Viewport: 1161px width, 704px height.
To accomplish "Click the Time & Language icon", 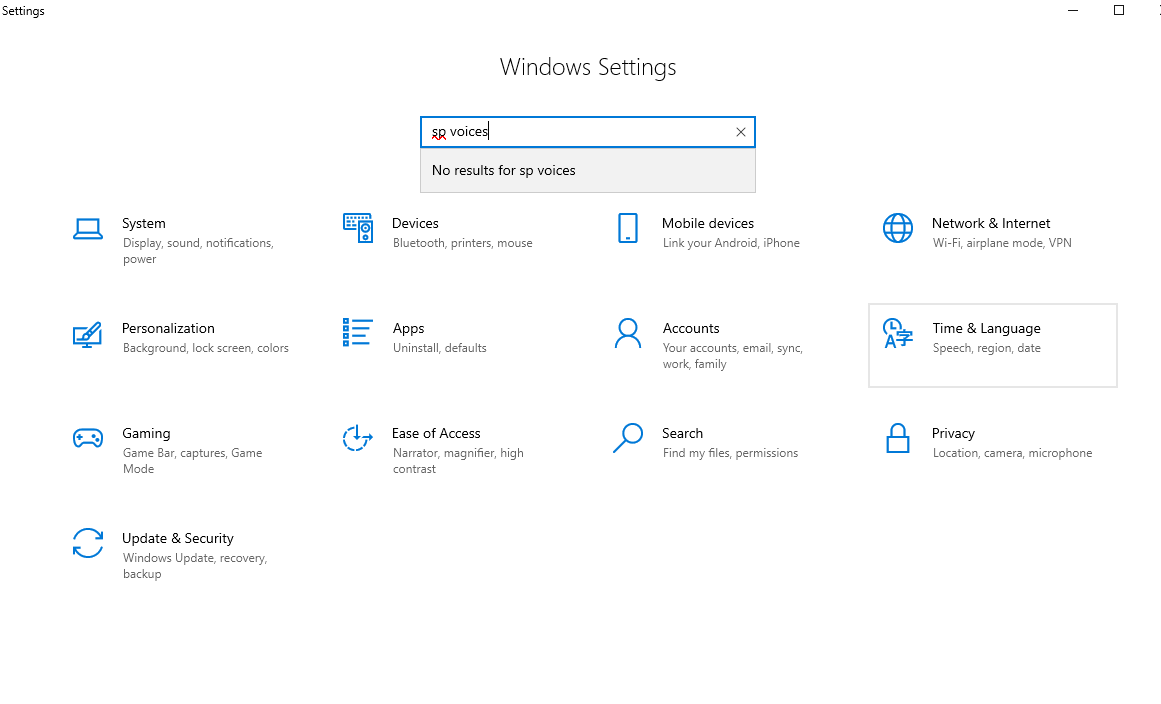I will point(897,333).
